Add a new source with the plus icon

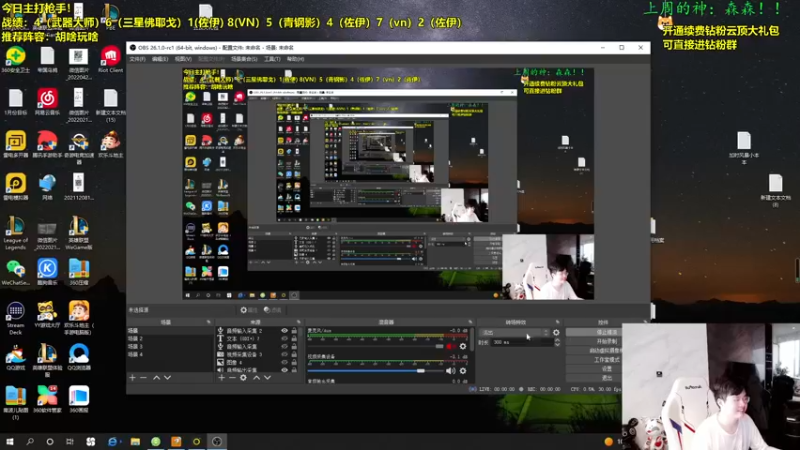pos(221,378)
